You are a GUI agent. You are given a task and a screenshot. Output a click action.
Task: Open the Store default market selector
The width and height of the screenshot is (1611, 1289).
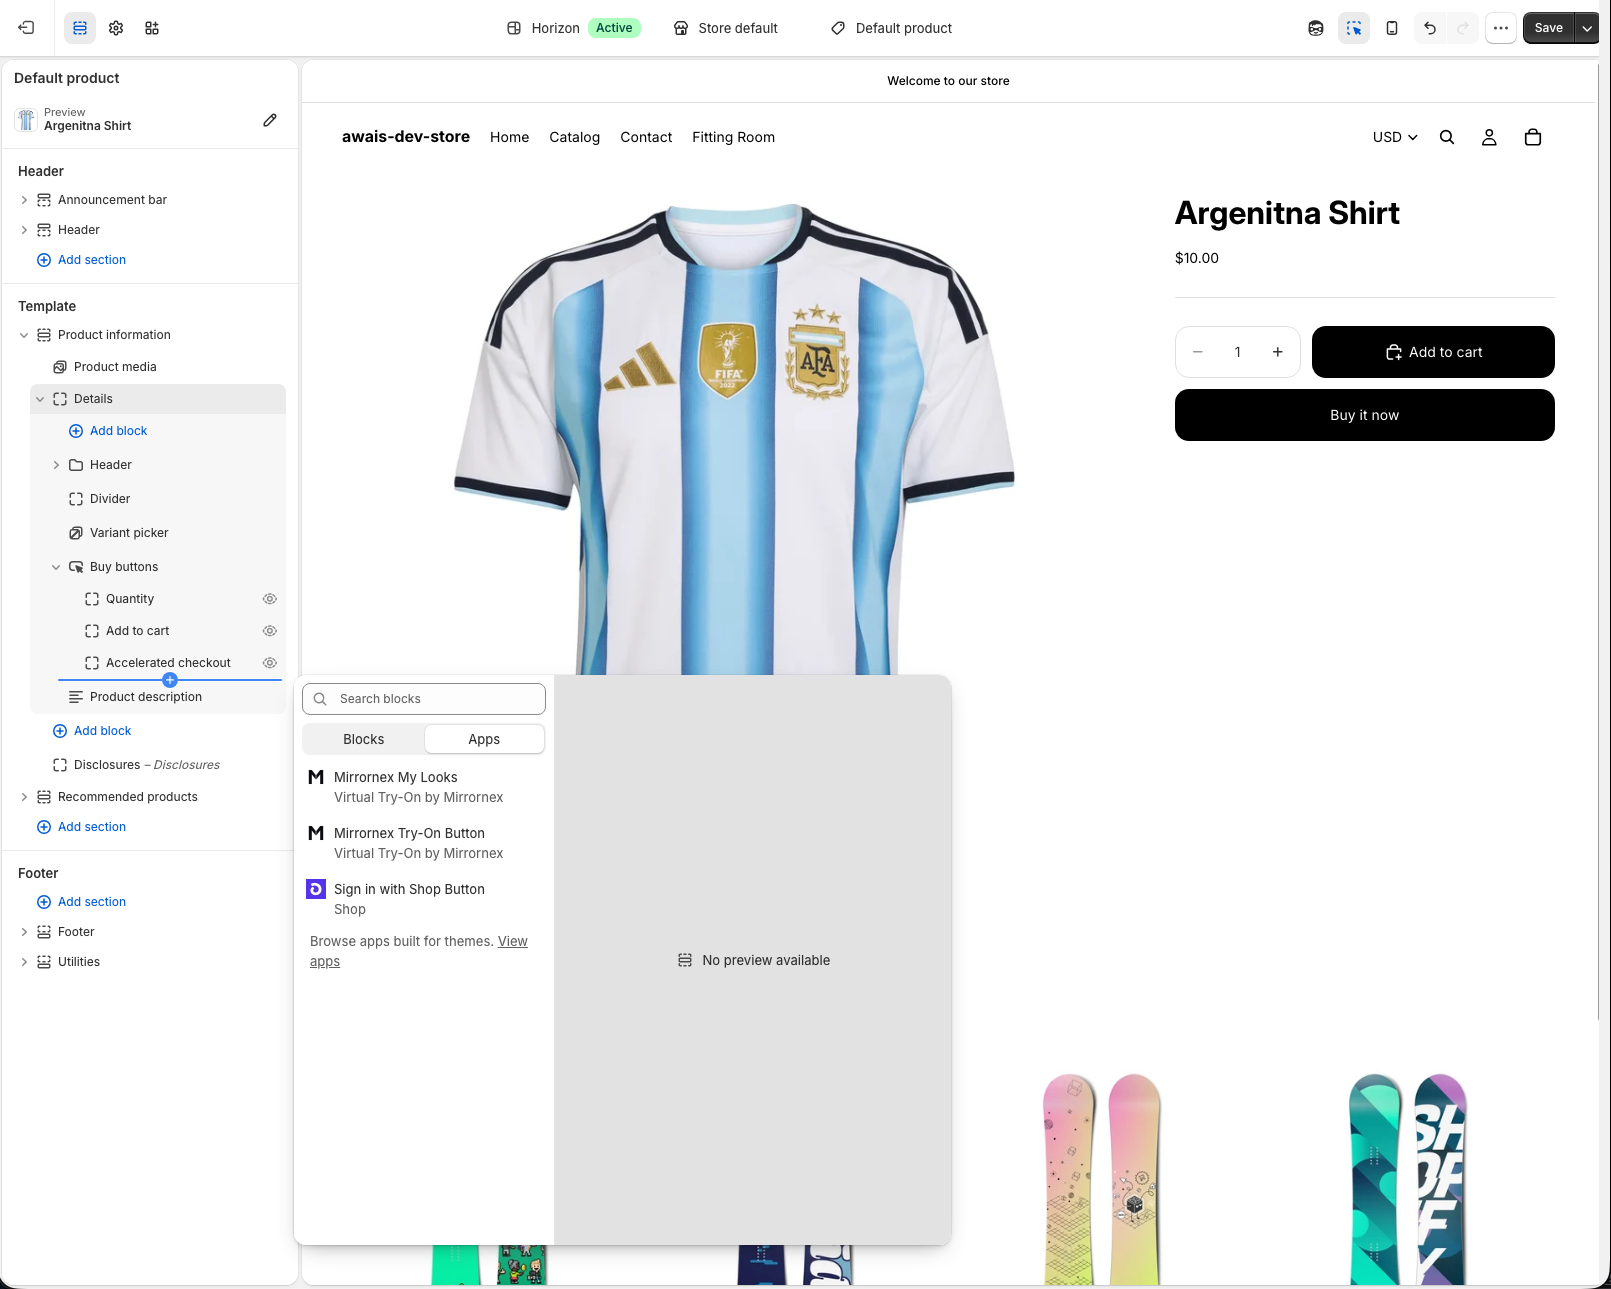tap(726, 28)
